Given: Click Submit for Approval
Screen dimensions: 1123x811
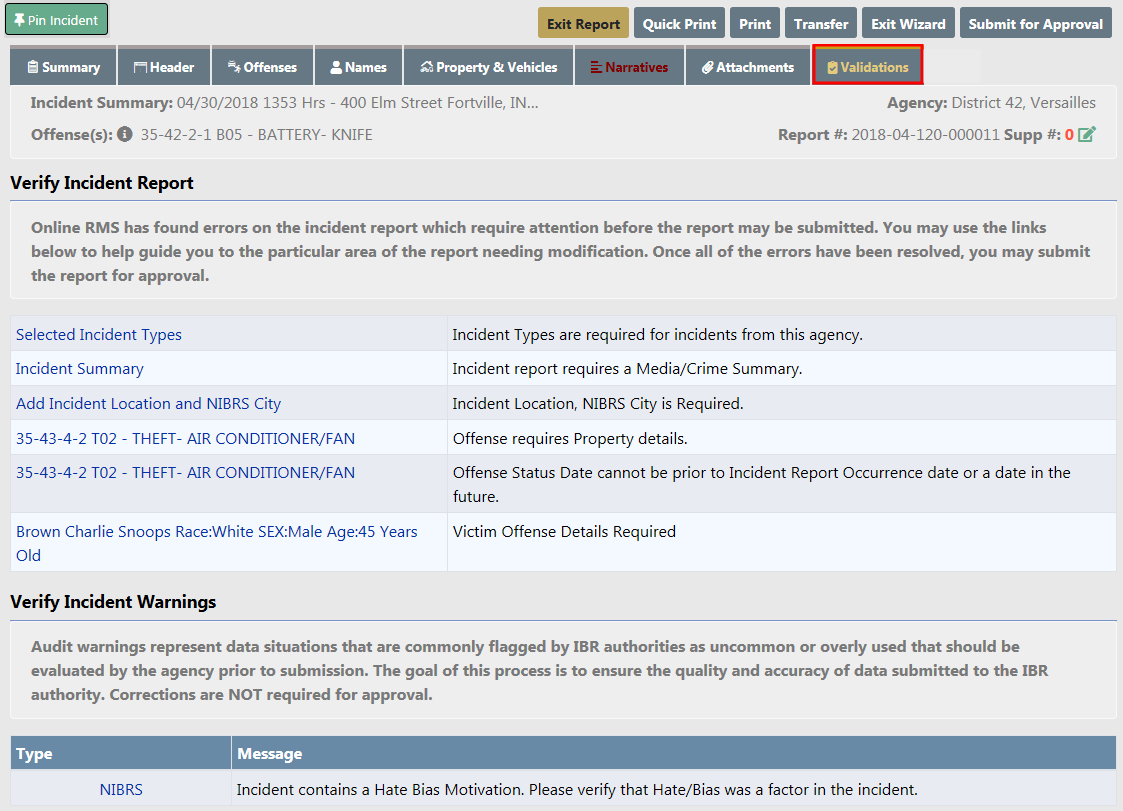Looking at the screenshot, I should pos(1036,24).
